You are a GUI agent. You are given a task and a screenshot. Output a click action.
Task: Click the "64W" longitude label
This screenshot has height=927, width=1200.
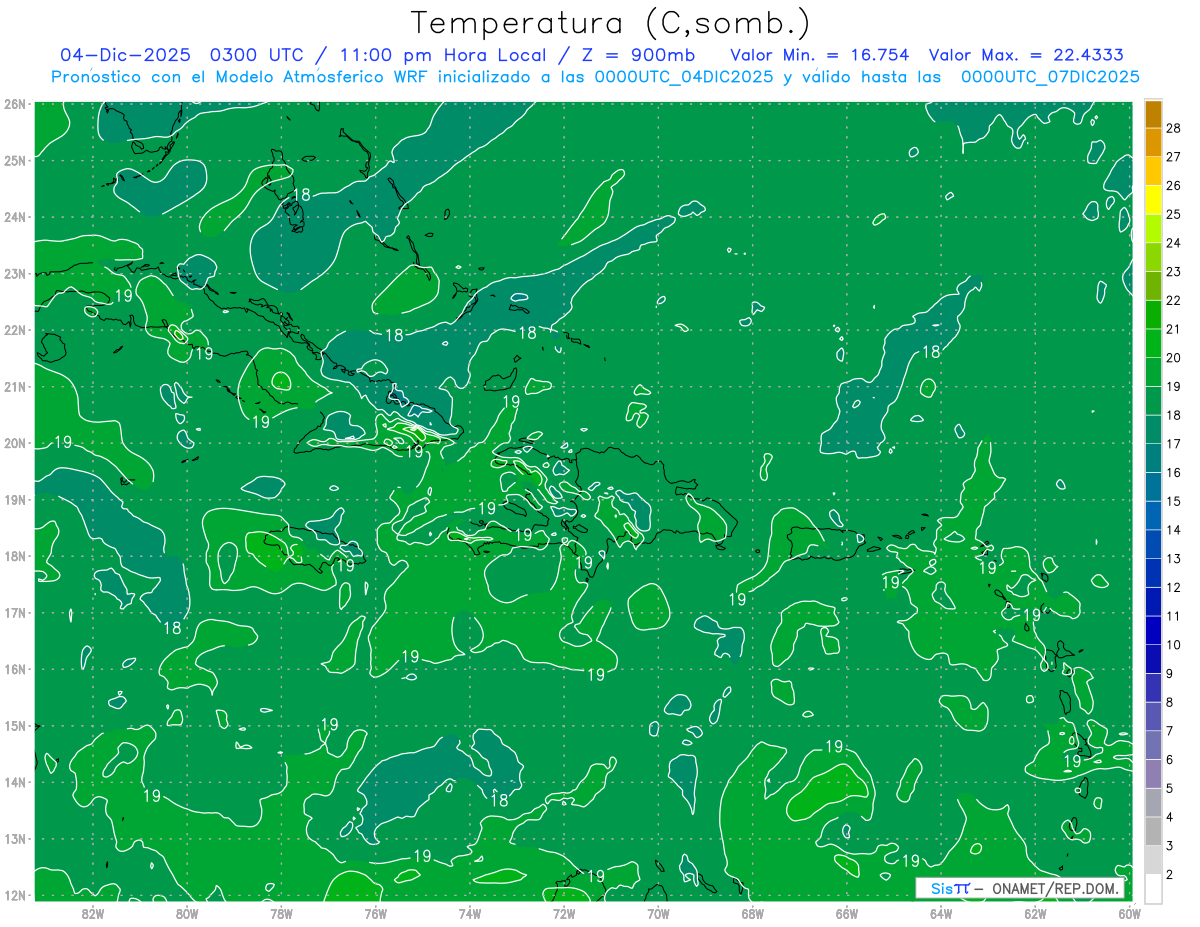click(x=941, y=913)
